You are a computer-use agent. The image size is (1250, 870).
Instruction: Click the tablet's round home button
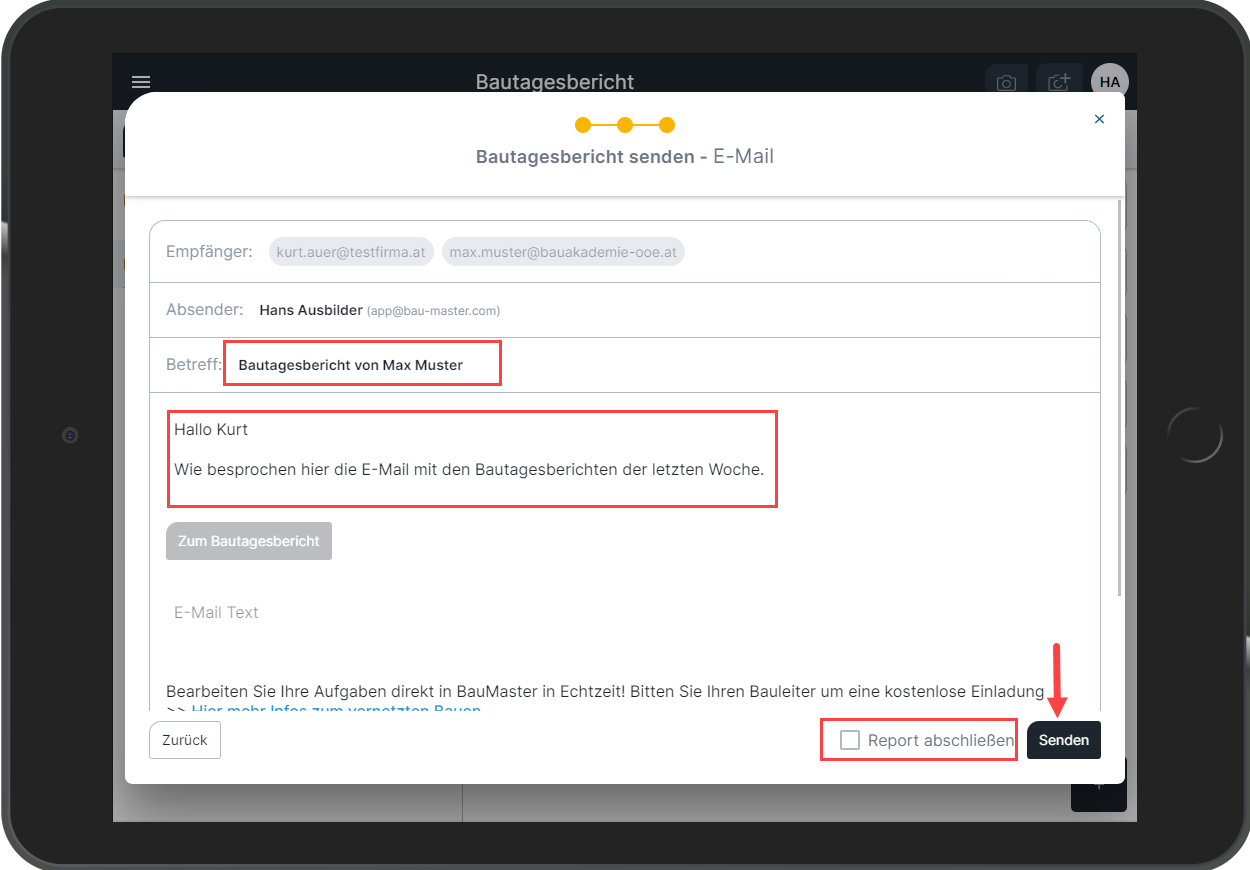(x=1195, y=435)
